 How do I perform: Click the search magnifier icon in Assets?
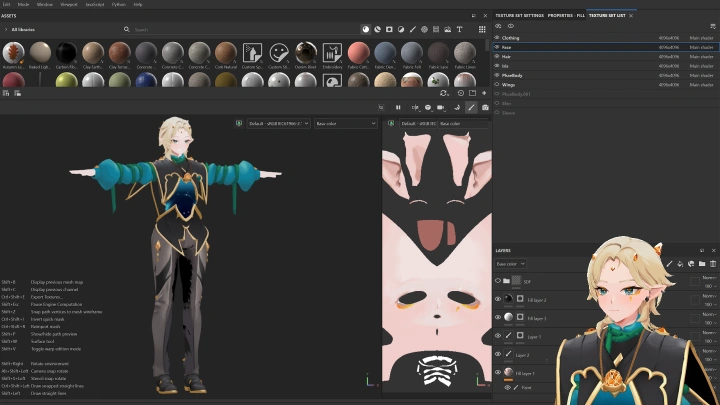pyautogui.click(x=127, y=29)
